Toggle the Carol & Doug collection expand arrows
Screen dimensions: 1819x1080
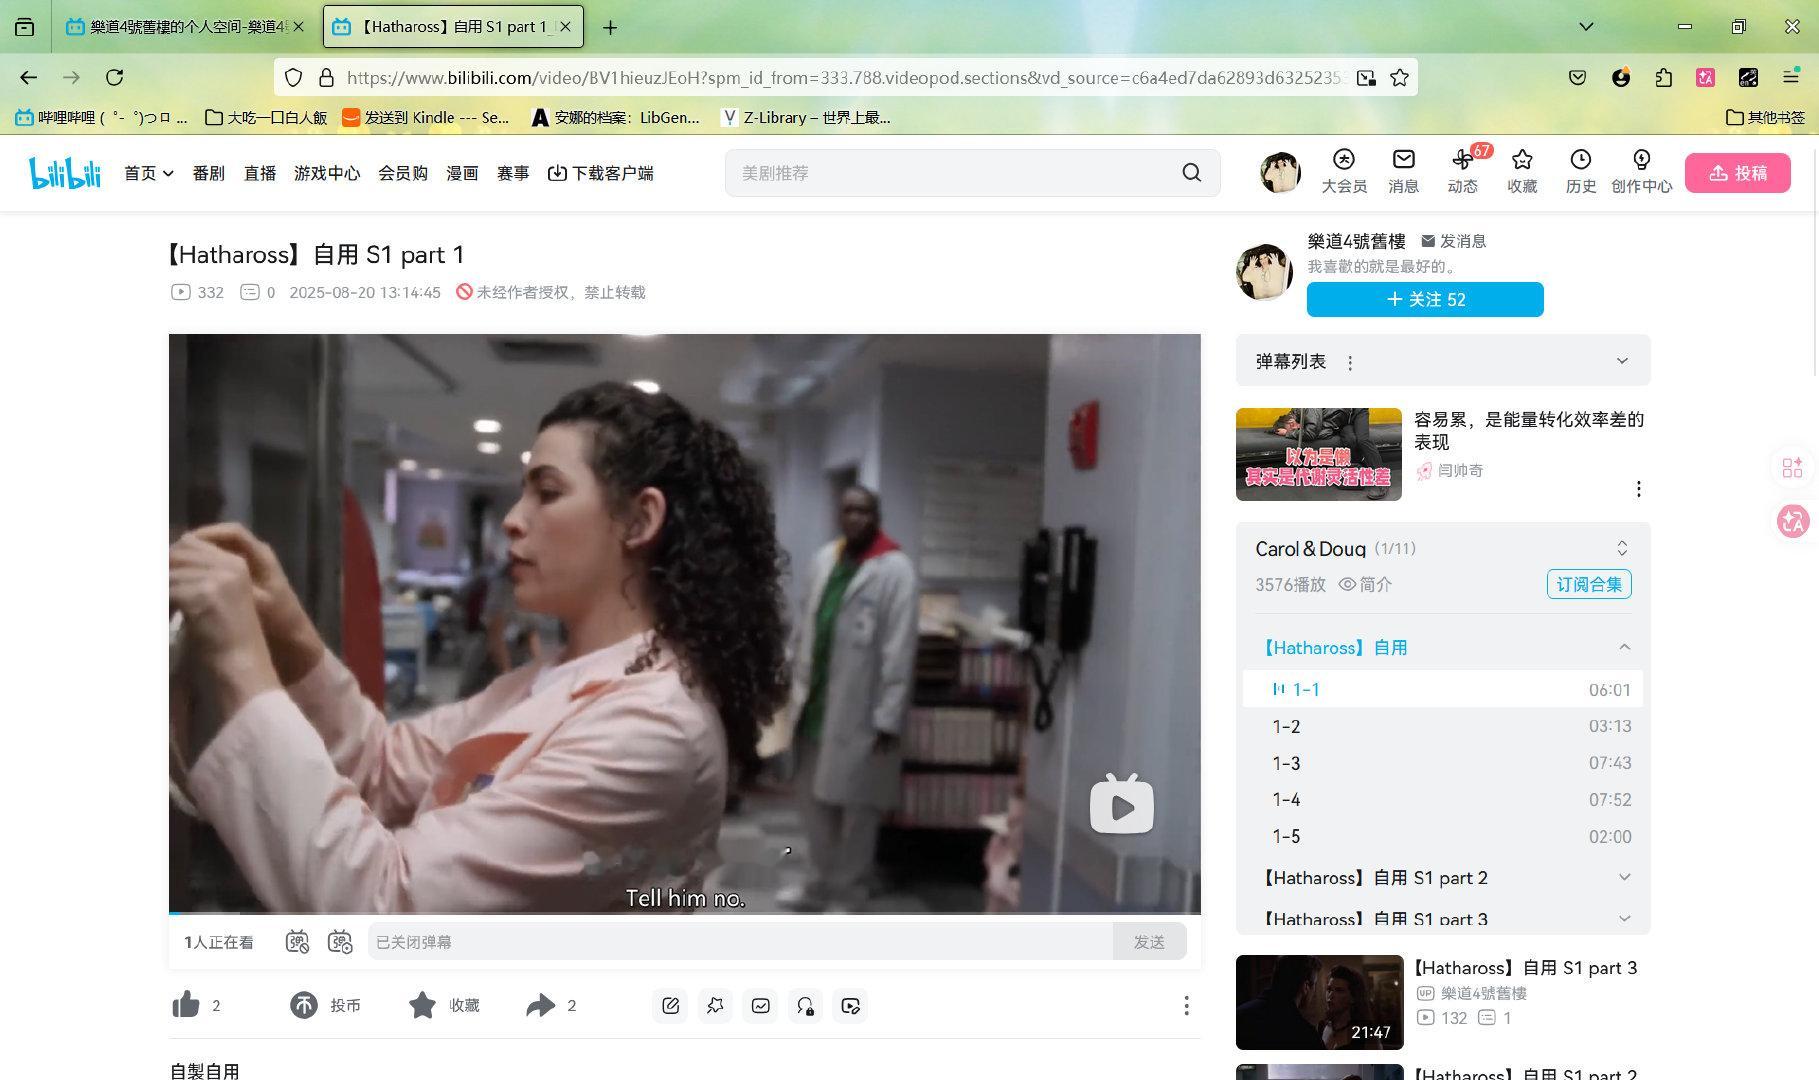pyautogui.click(x=1622, y=548)
